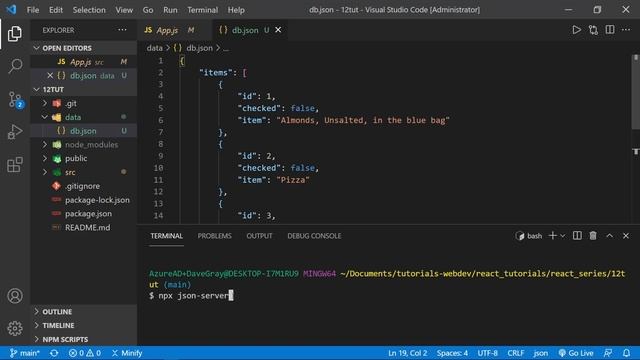Open the Extensions view icon
Screen dimensions: 640x360
(15, 164)
